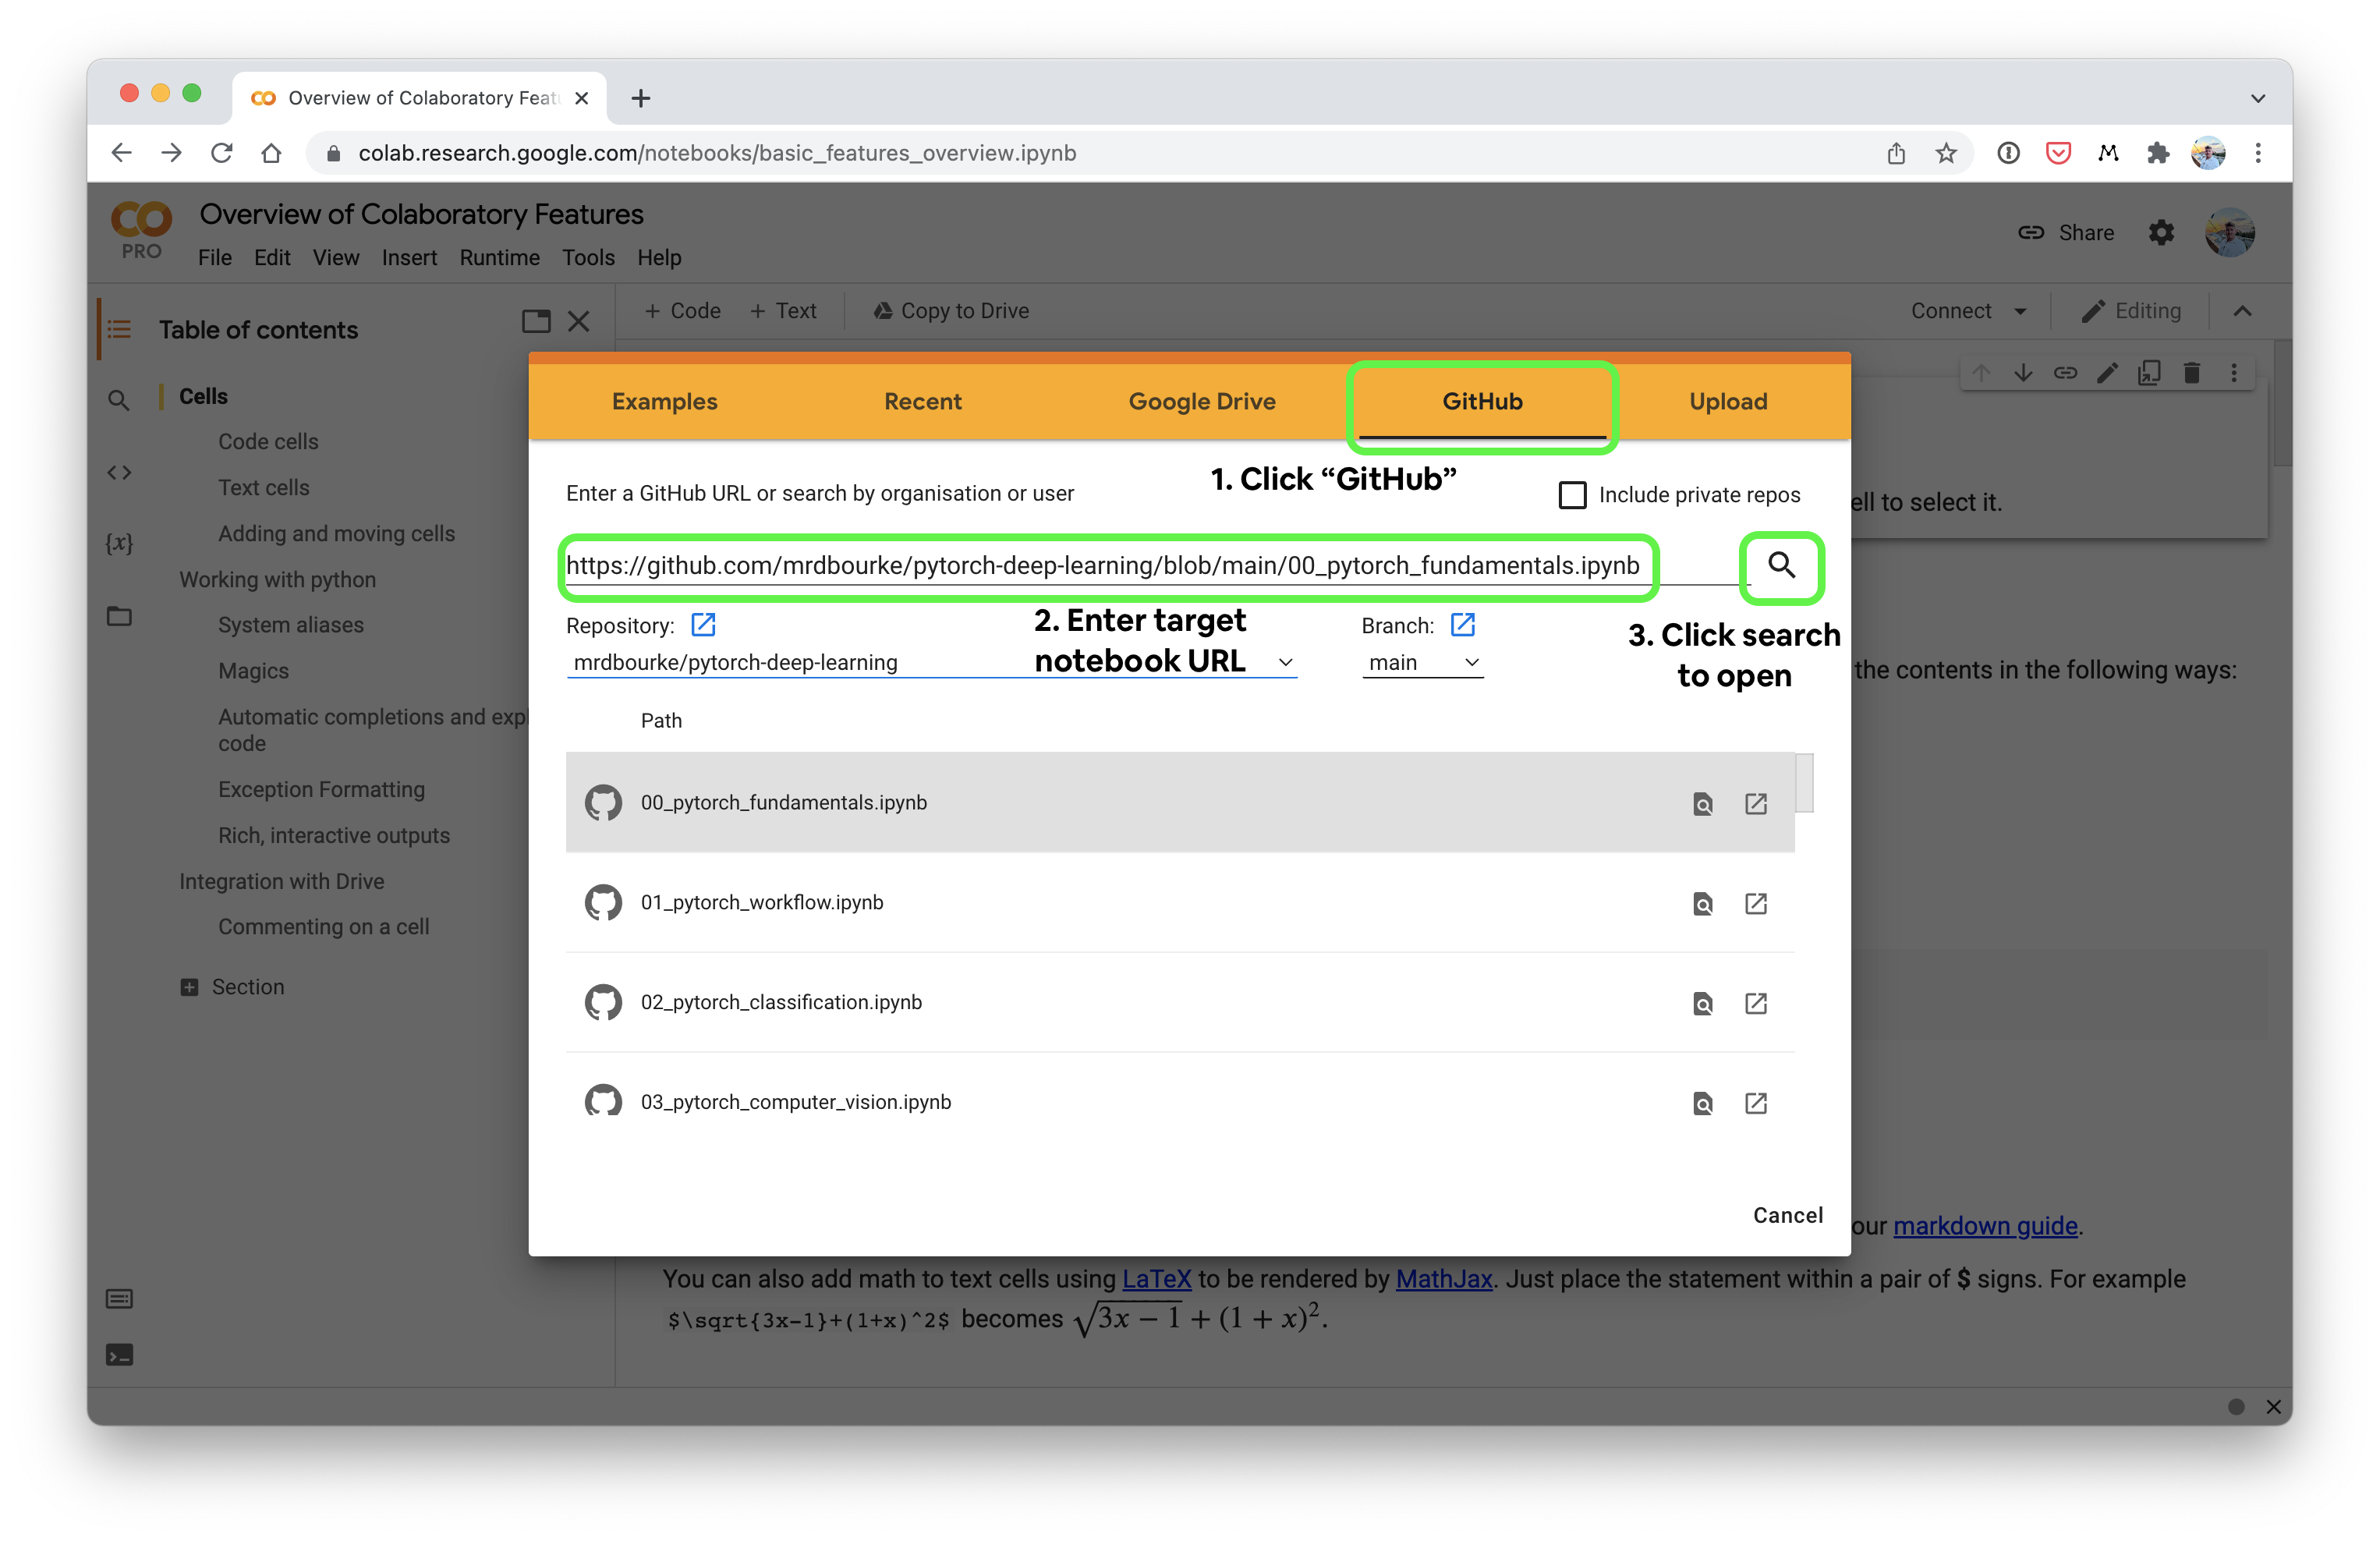Open branch link icon next to Branch
The width and height of the screenshot is (2380, 1541).
click(1462, 625)
